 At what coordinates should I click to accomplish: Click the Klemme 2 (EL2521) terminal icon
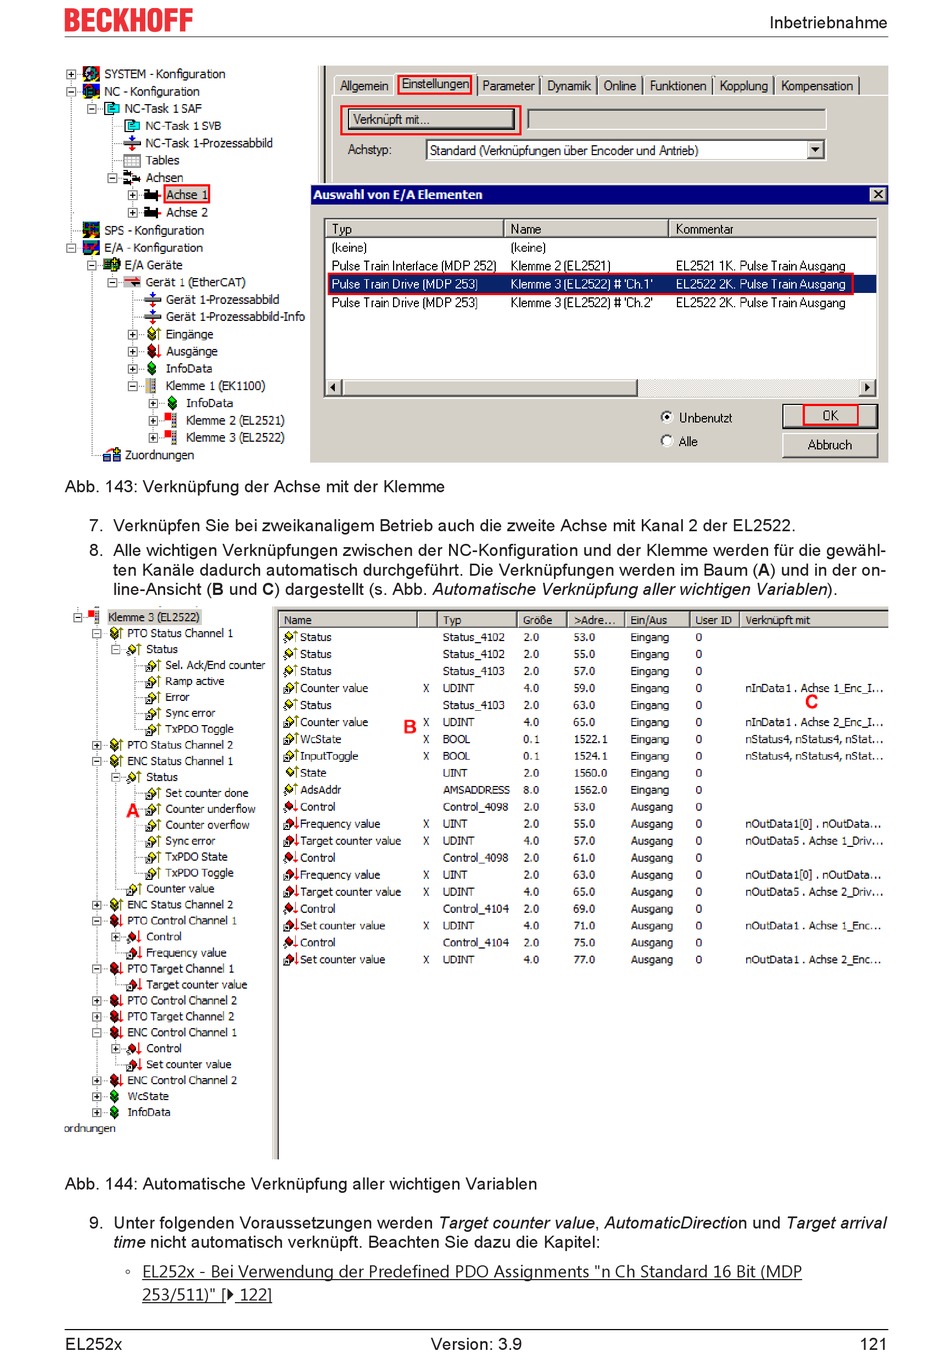coord(172,420)
